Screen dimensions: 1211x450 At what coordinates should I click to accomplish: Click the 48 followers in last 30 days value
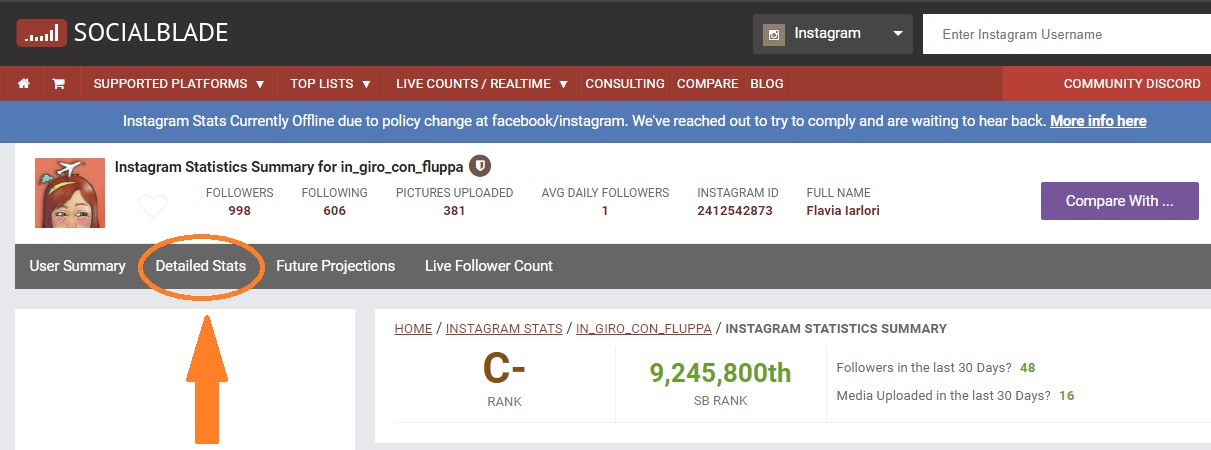coord(1028,367)
